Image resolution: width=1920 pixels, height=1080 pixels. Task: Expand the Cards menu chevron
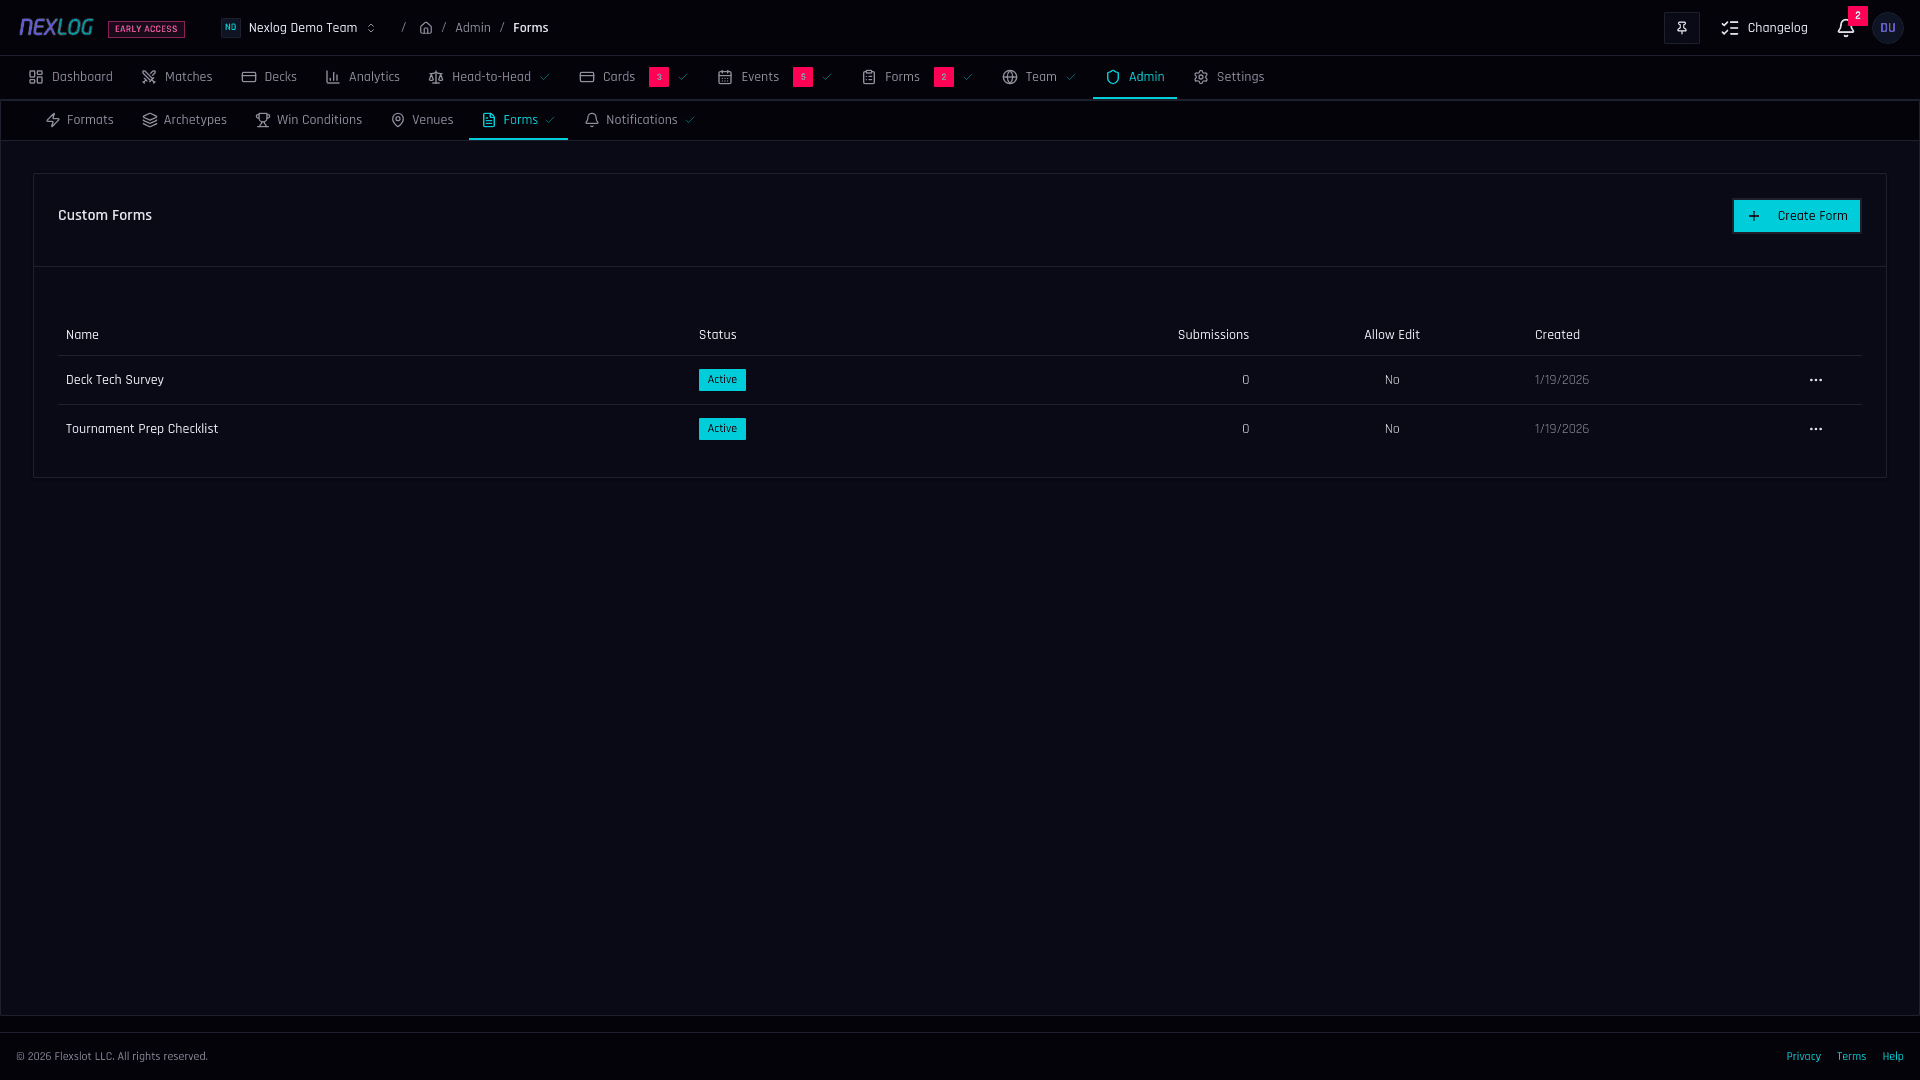click(683, 77)
